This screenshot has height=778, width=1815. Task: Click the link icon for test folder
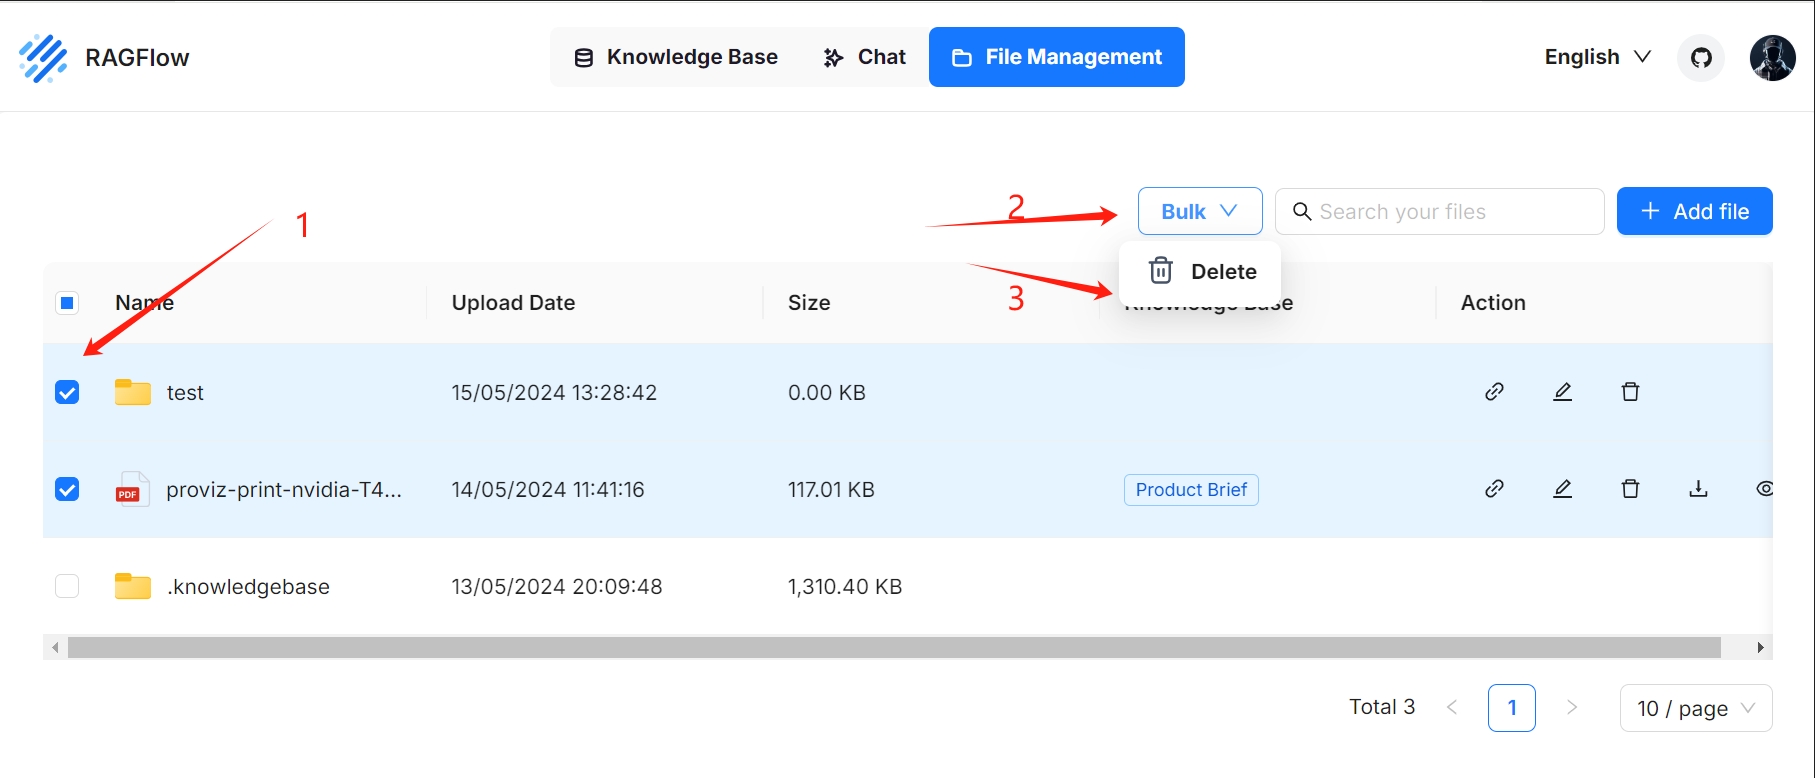click(x=1494, y=392)
